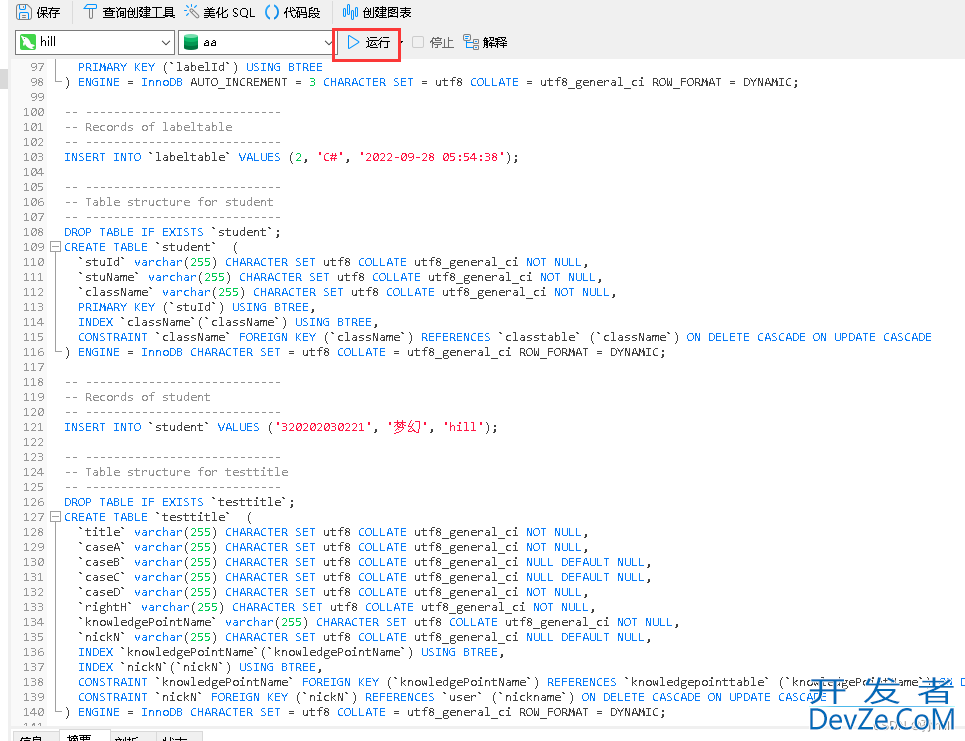Click the CONSTRAINT `knowledgePointName` FOREIGN KEY line
This screenshot has width=965, height=741.
pos(521,683)
